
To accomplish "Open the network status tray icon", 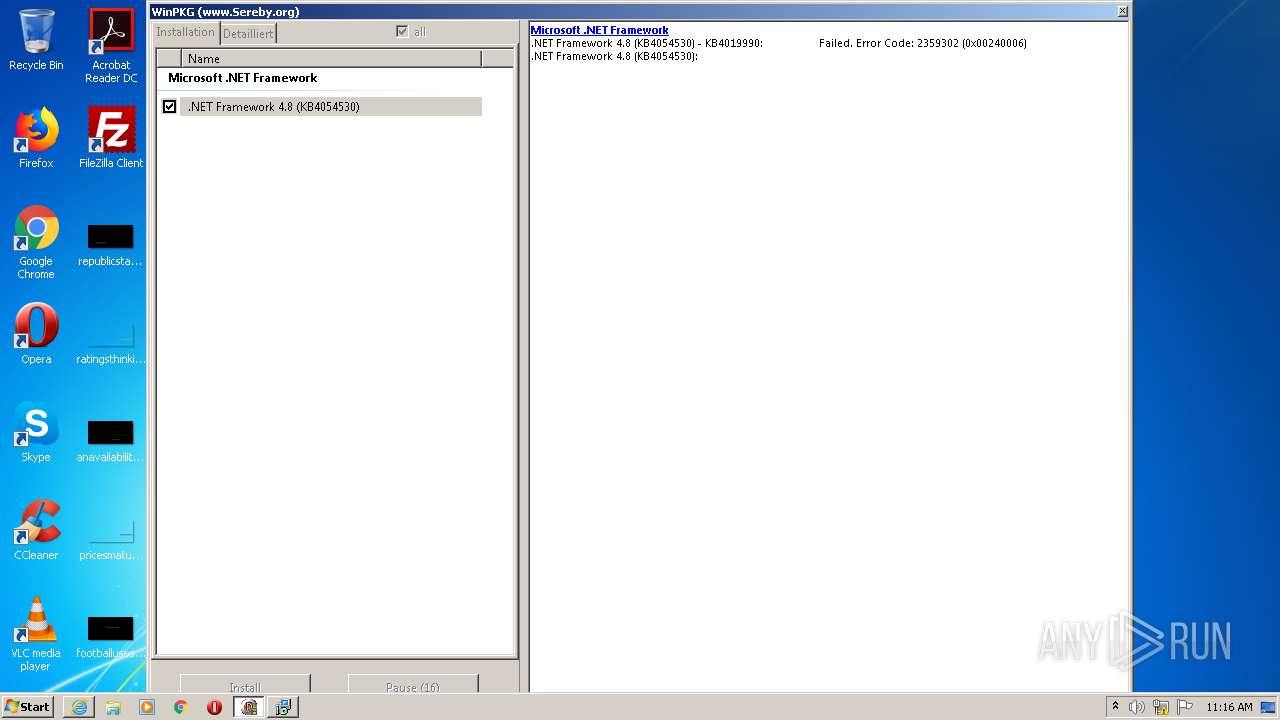I will pyautogui.click(x=1161, y=707).
